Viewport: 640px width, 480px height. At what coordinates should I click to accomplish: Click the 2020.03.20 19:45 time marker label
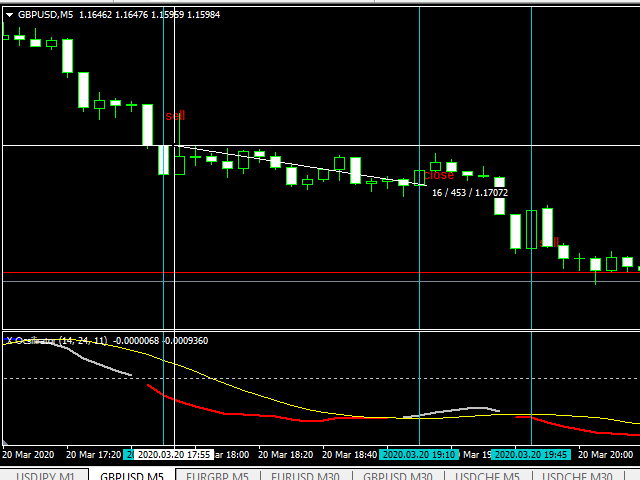[531, 454]
